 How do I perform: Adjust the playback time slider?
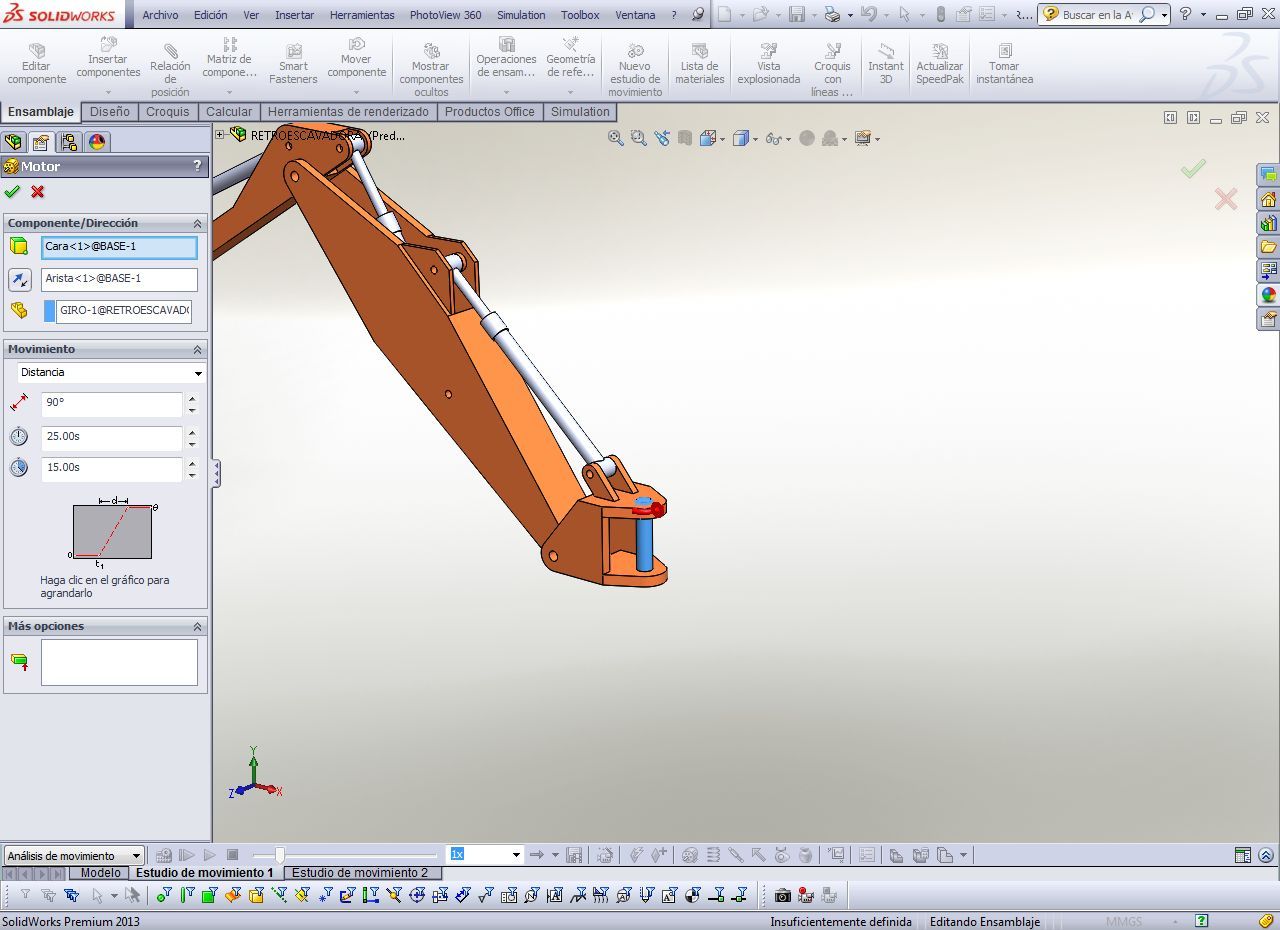(x=280, y=855)
